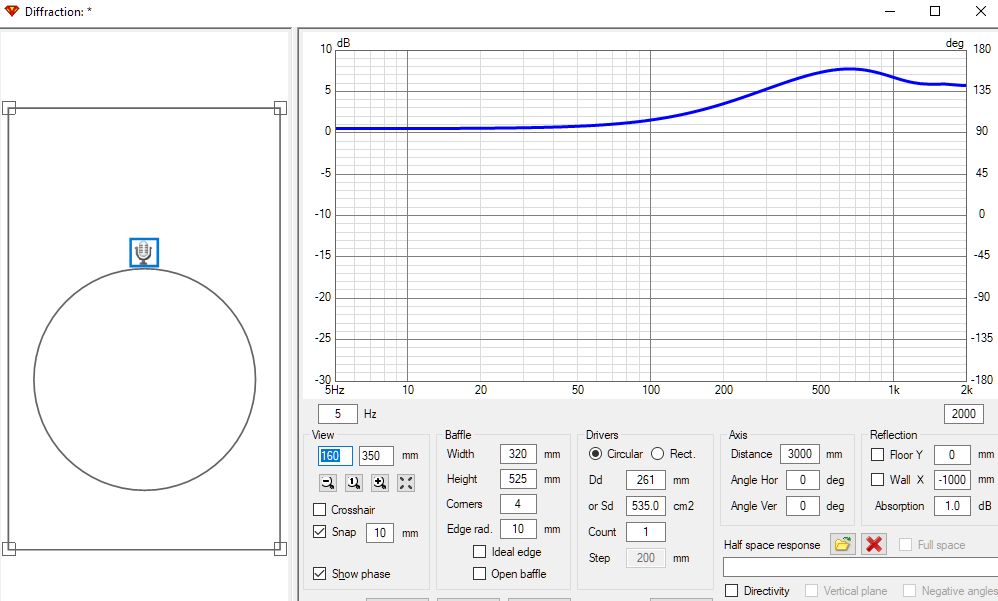The image size is (998, 601).
Task: Enable the Ideal edge checkbox
Action: coord(480,552)
